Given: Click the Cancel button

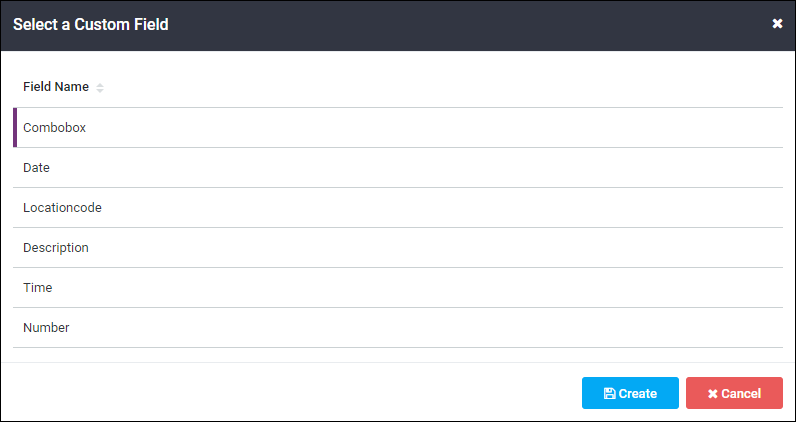Looking at the screenshot, I should tap(734, 393).
